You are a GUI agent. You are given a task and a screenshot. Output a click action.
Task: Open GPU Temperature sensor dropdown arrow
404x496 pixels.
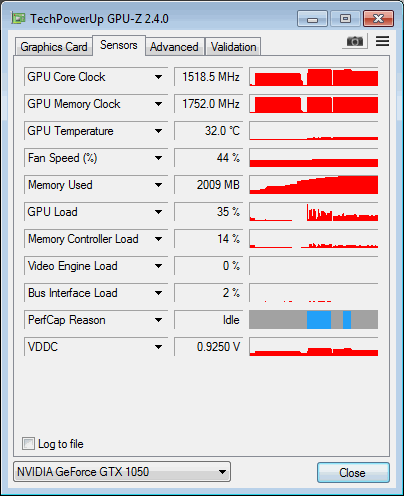pyautogui.click(x=159, y=131)
